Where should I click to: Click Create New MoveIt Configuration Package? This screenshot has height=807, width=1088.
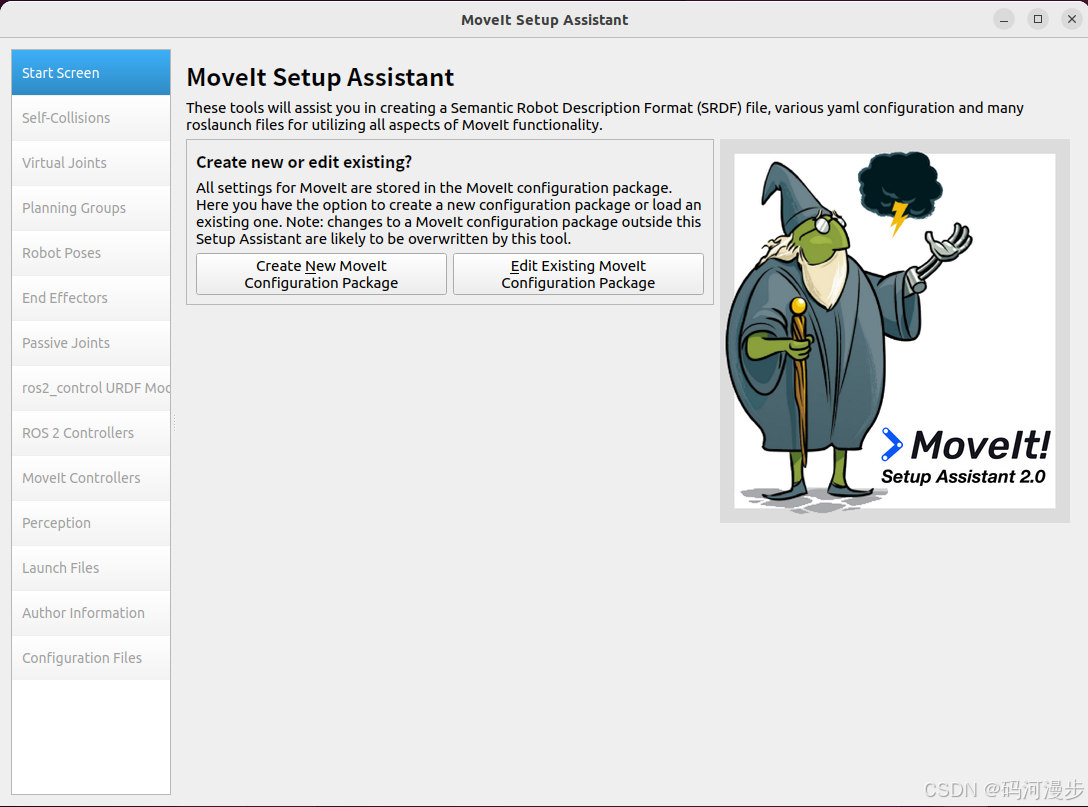[321, 274]
